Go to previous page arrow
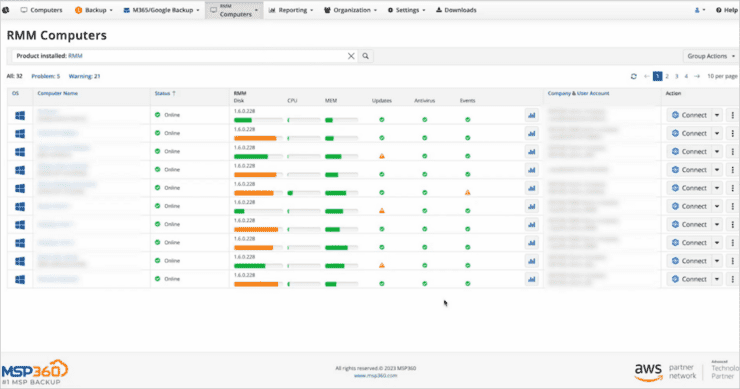Image resolution: width=740 pixels, height=389 pixels. (647, 76)
